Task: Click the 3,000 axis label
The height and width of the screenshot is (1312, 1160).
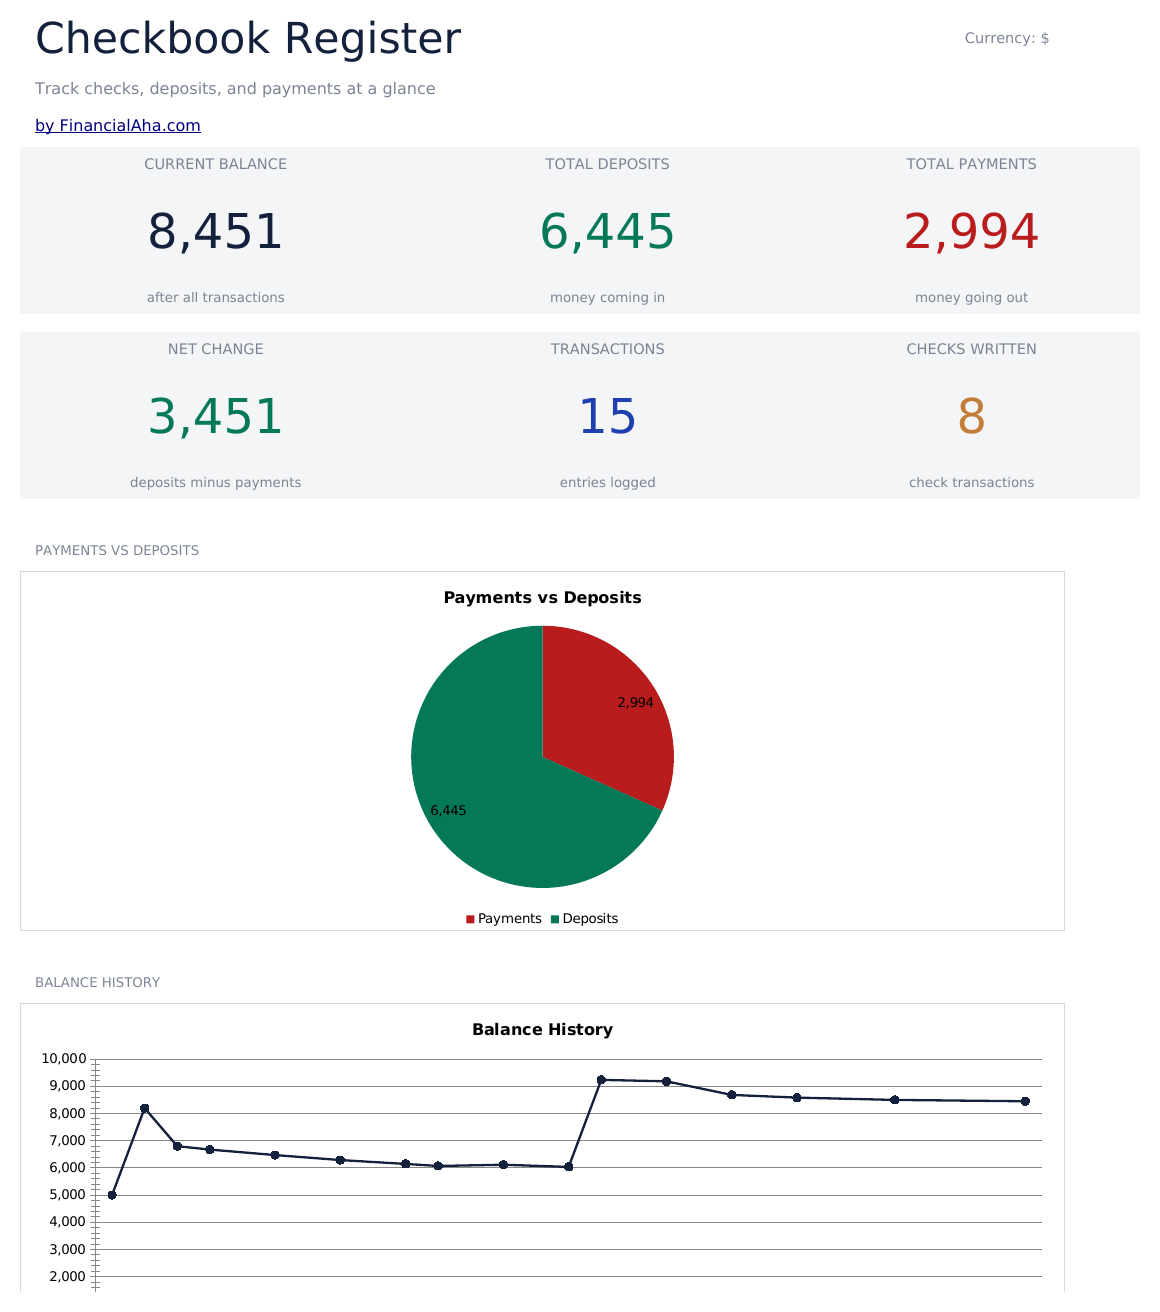Action: click(x=67, y=1249)
